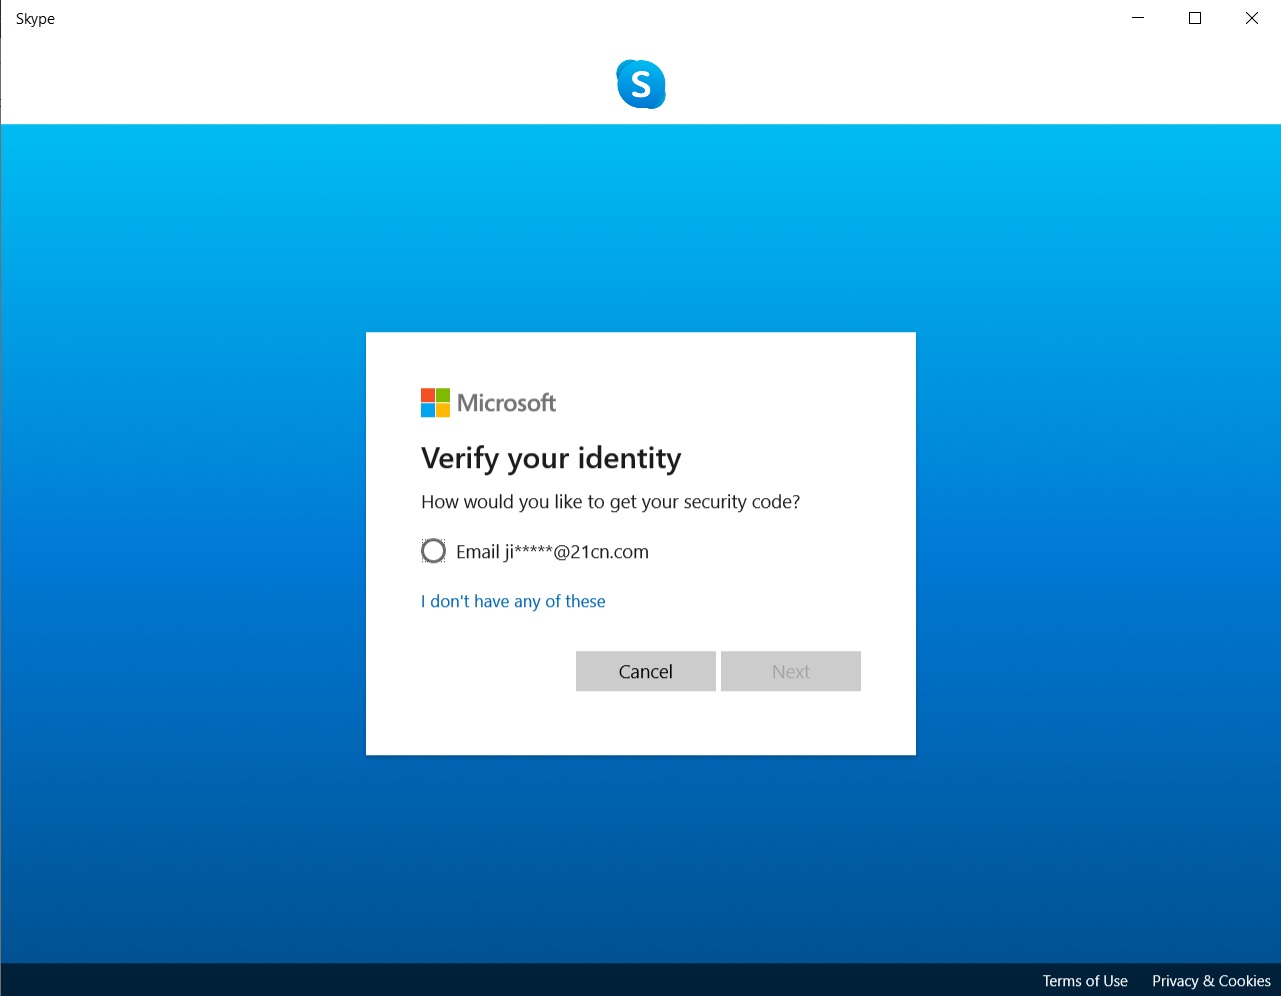Select the Email ji*****@21cn.com radio button
1281x996 pixels.
tap(433, 551)
